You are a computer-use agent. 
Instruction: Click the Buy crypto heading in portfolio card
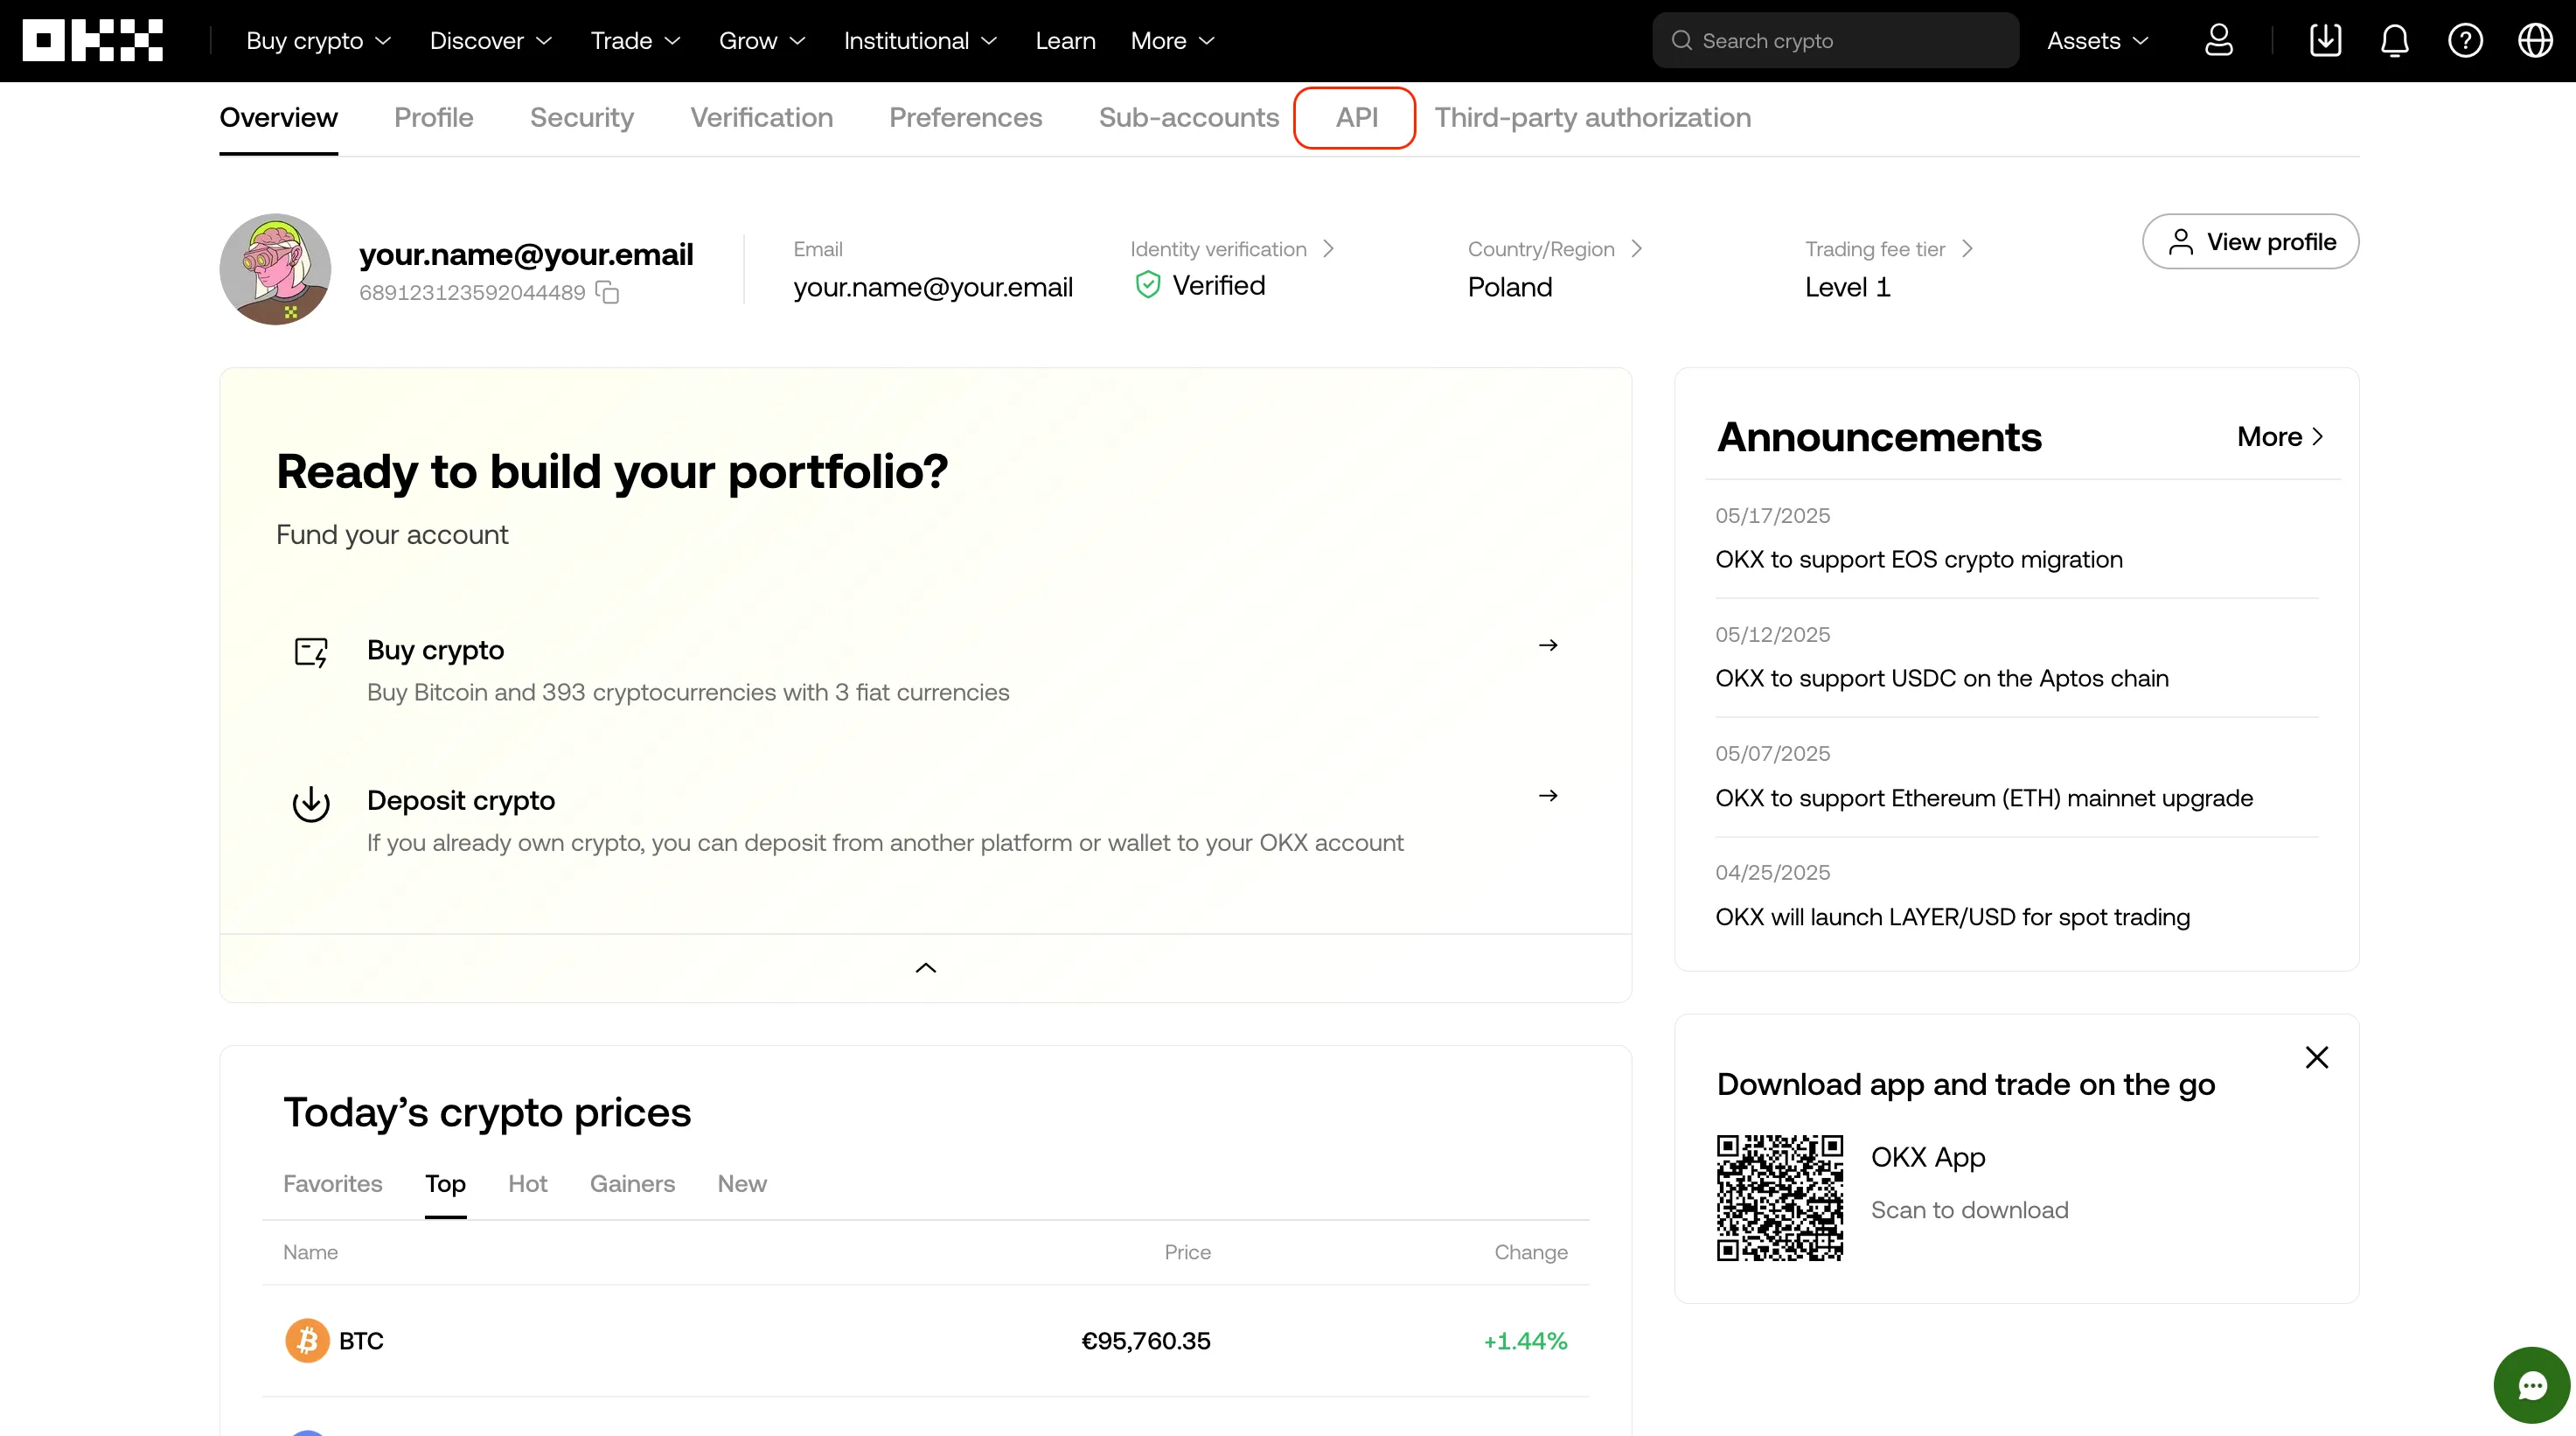point(435,649)
